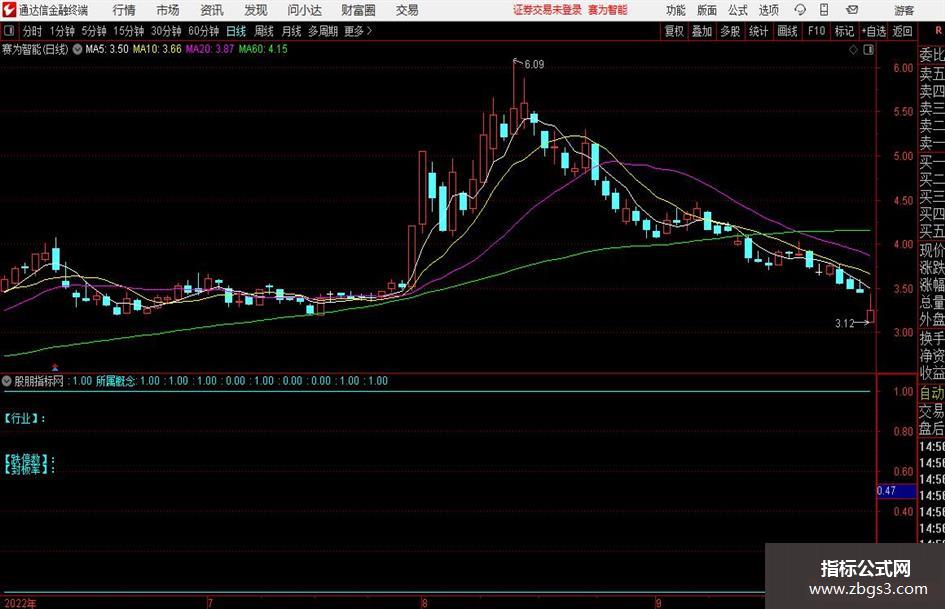Expand the 更多 period options
This screenshot has width=945, height=609.
click(358, 31)
